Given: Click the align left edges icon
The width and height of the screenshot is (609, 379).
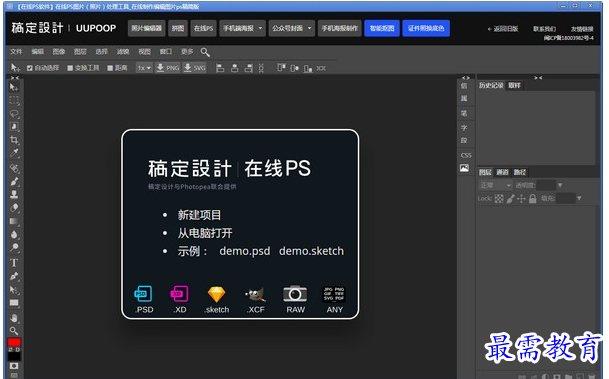Looking at the screenshot, I should (220, 68).
